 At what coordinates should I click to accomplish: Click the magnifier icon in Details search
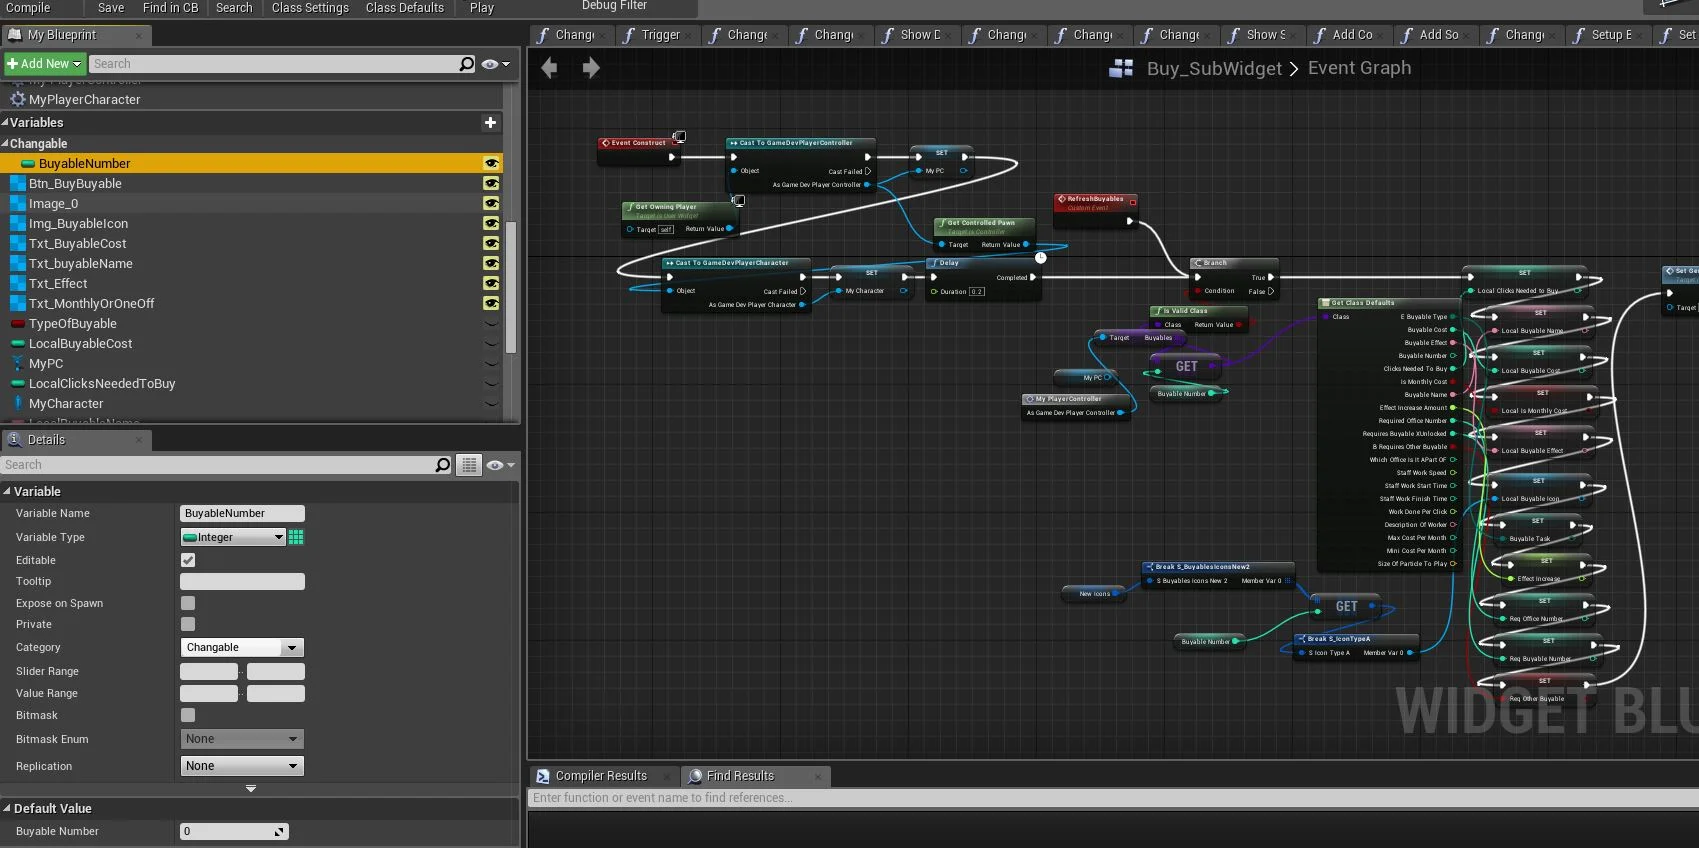click(x=442, y=465)
